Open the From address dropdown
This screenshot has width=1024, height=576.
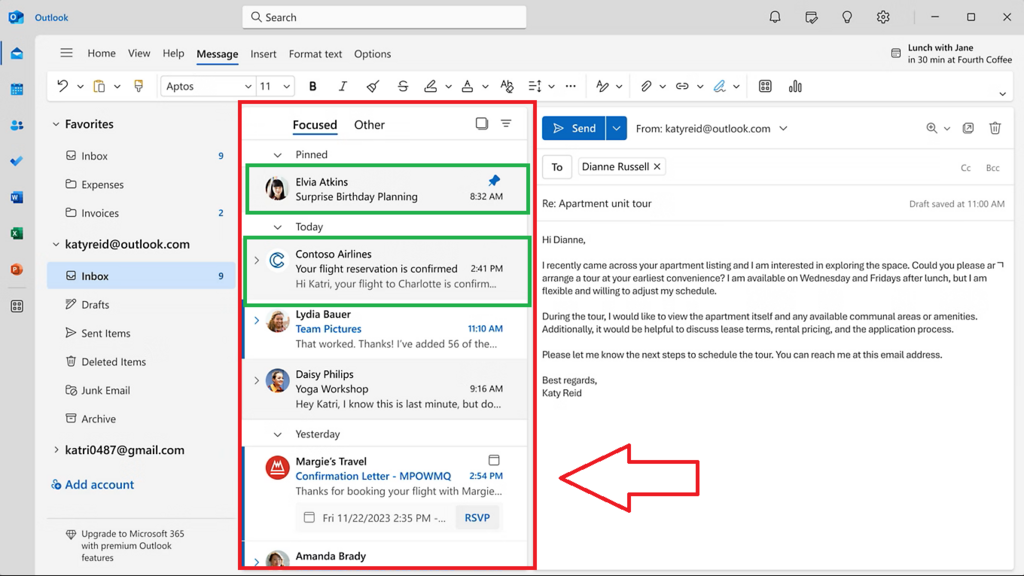tap(784, 129)
